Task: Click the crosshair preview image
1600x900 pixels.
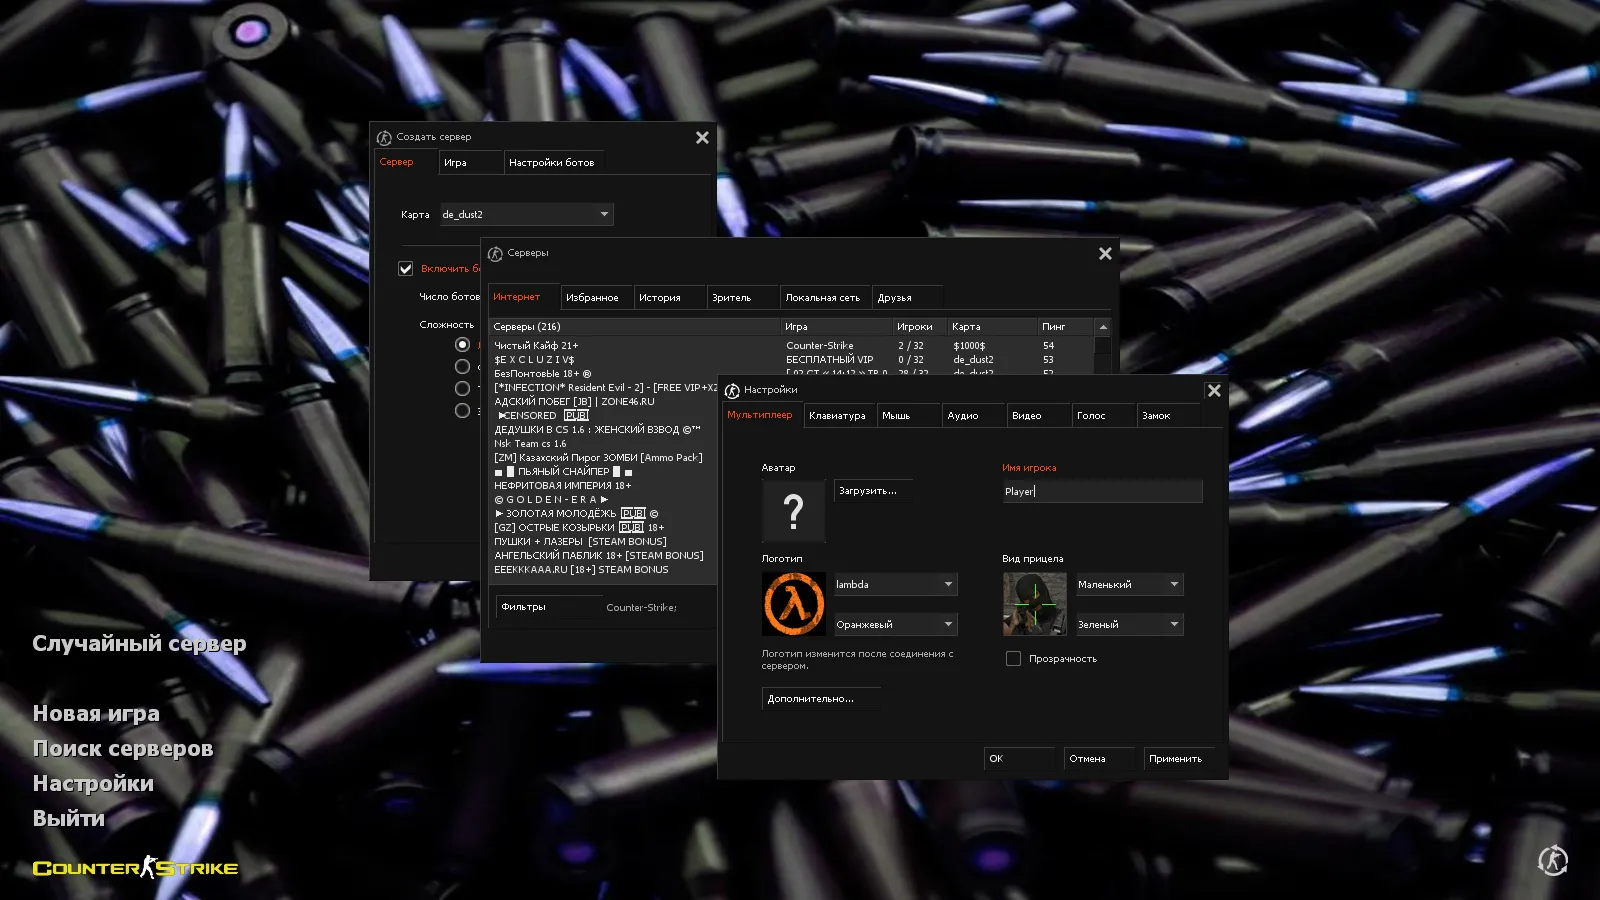Action: pos(1033,603)
